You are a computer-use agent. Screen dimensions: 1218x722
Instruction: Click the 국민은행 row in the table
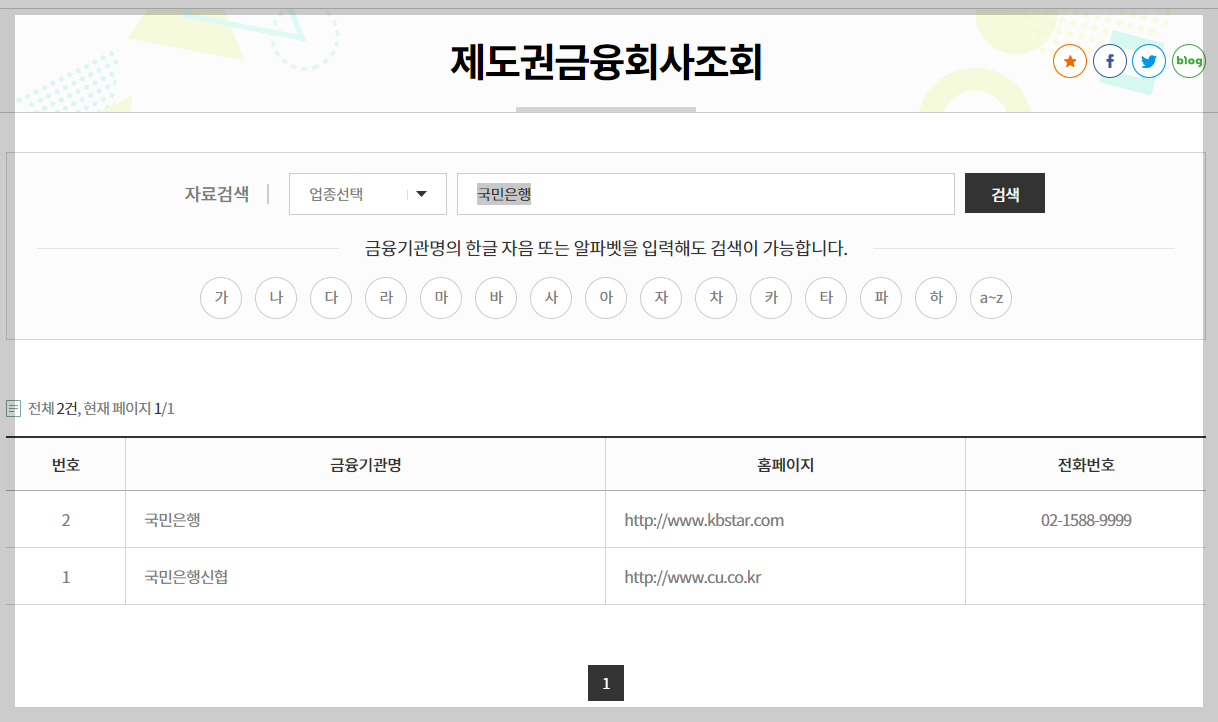click(171, 519)
